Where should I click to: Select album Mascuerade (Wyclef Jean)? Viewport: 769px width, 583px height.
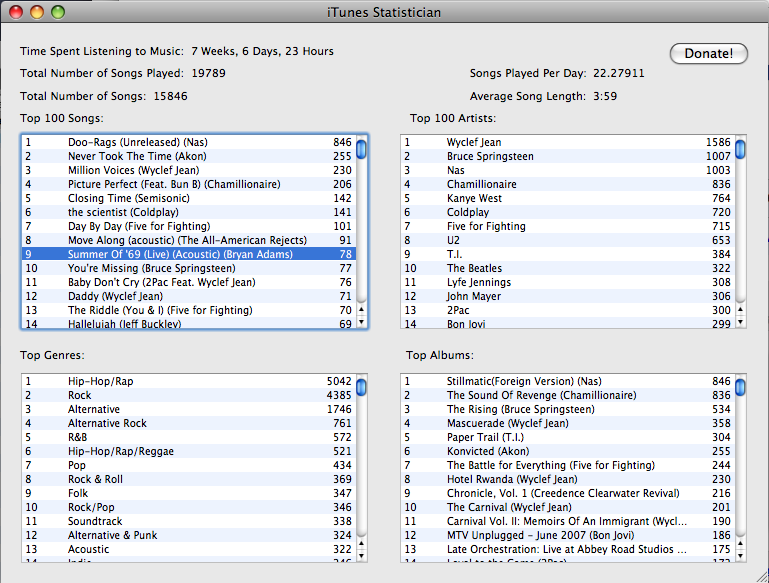568,423
